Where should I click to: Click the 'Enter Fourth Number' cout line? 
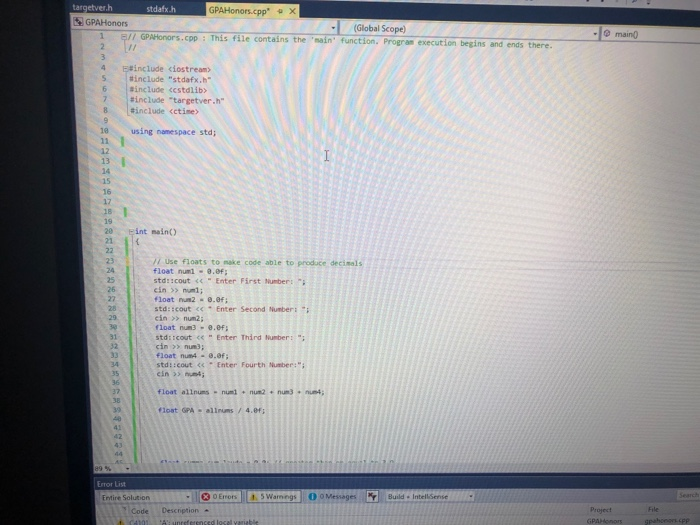point(231,365)
